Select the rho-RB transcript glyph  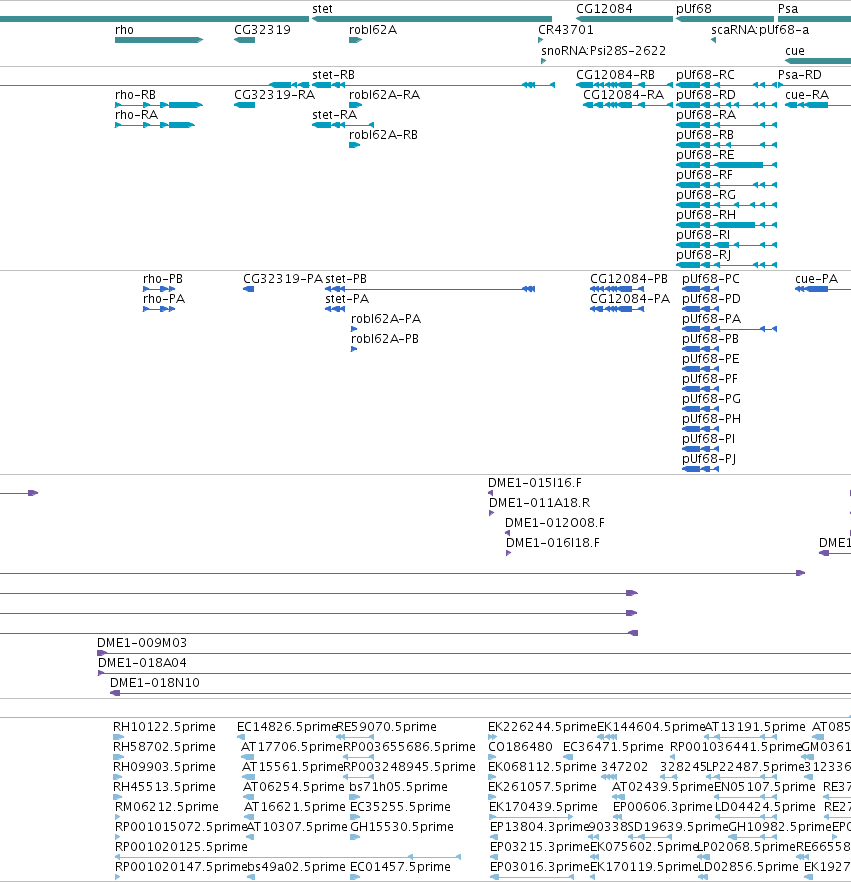[159, 105]
